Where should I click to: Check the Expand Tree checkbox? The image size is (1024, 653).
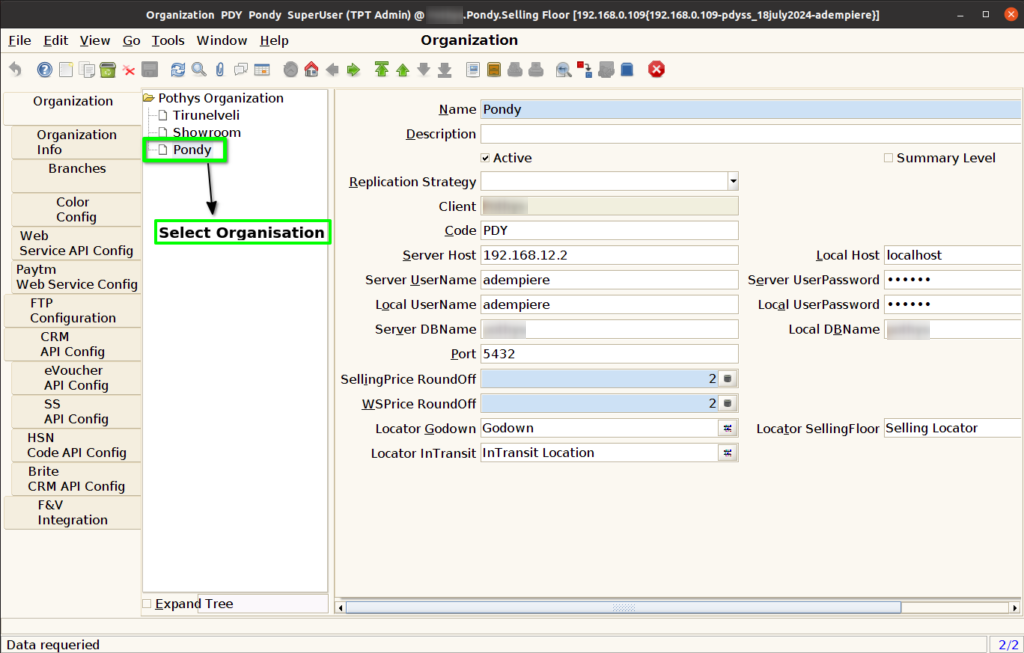pyautogui.click(x=147, y=604)
